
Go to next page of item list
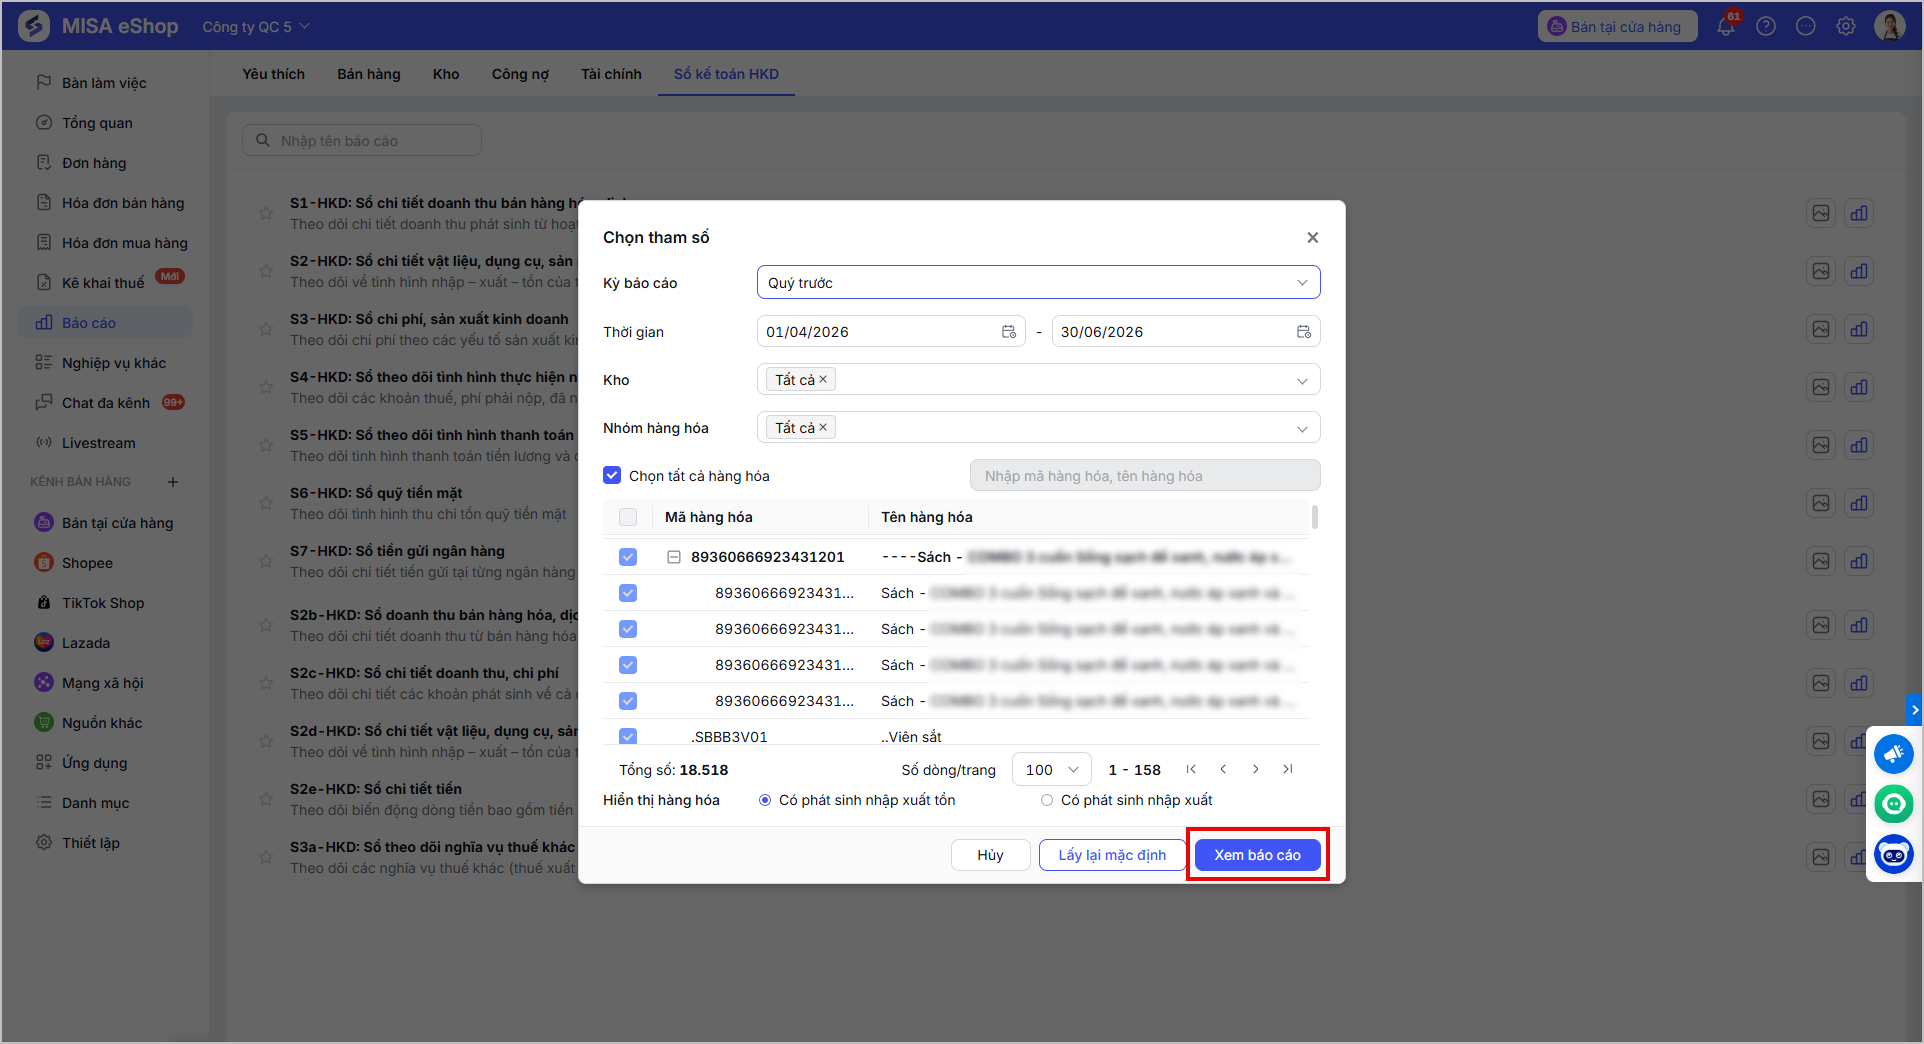coord(1256,769)
